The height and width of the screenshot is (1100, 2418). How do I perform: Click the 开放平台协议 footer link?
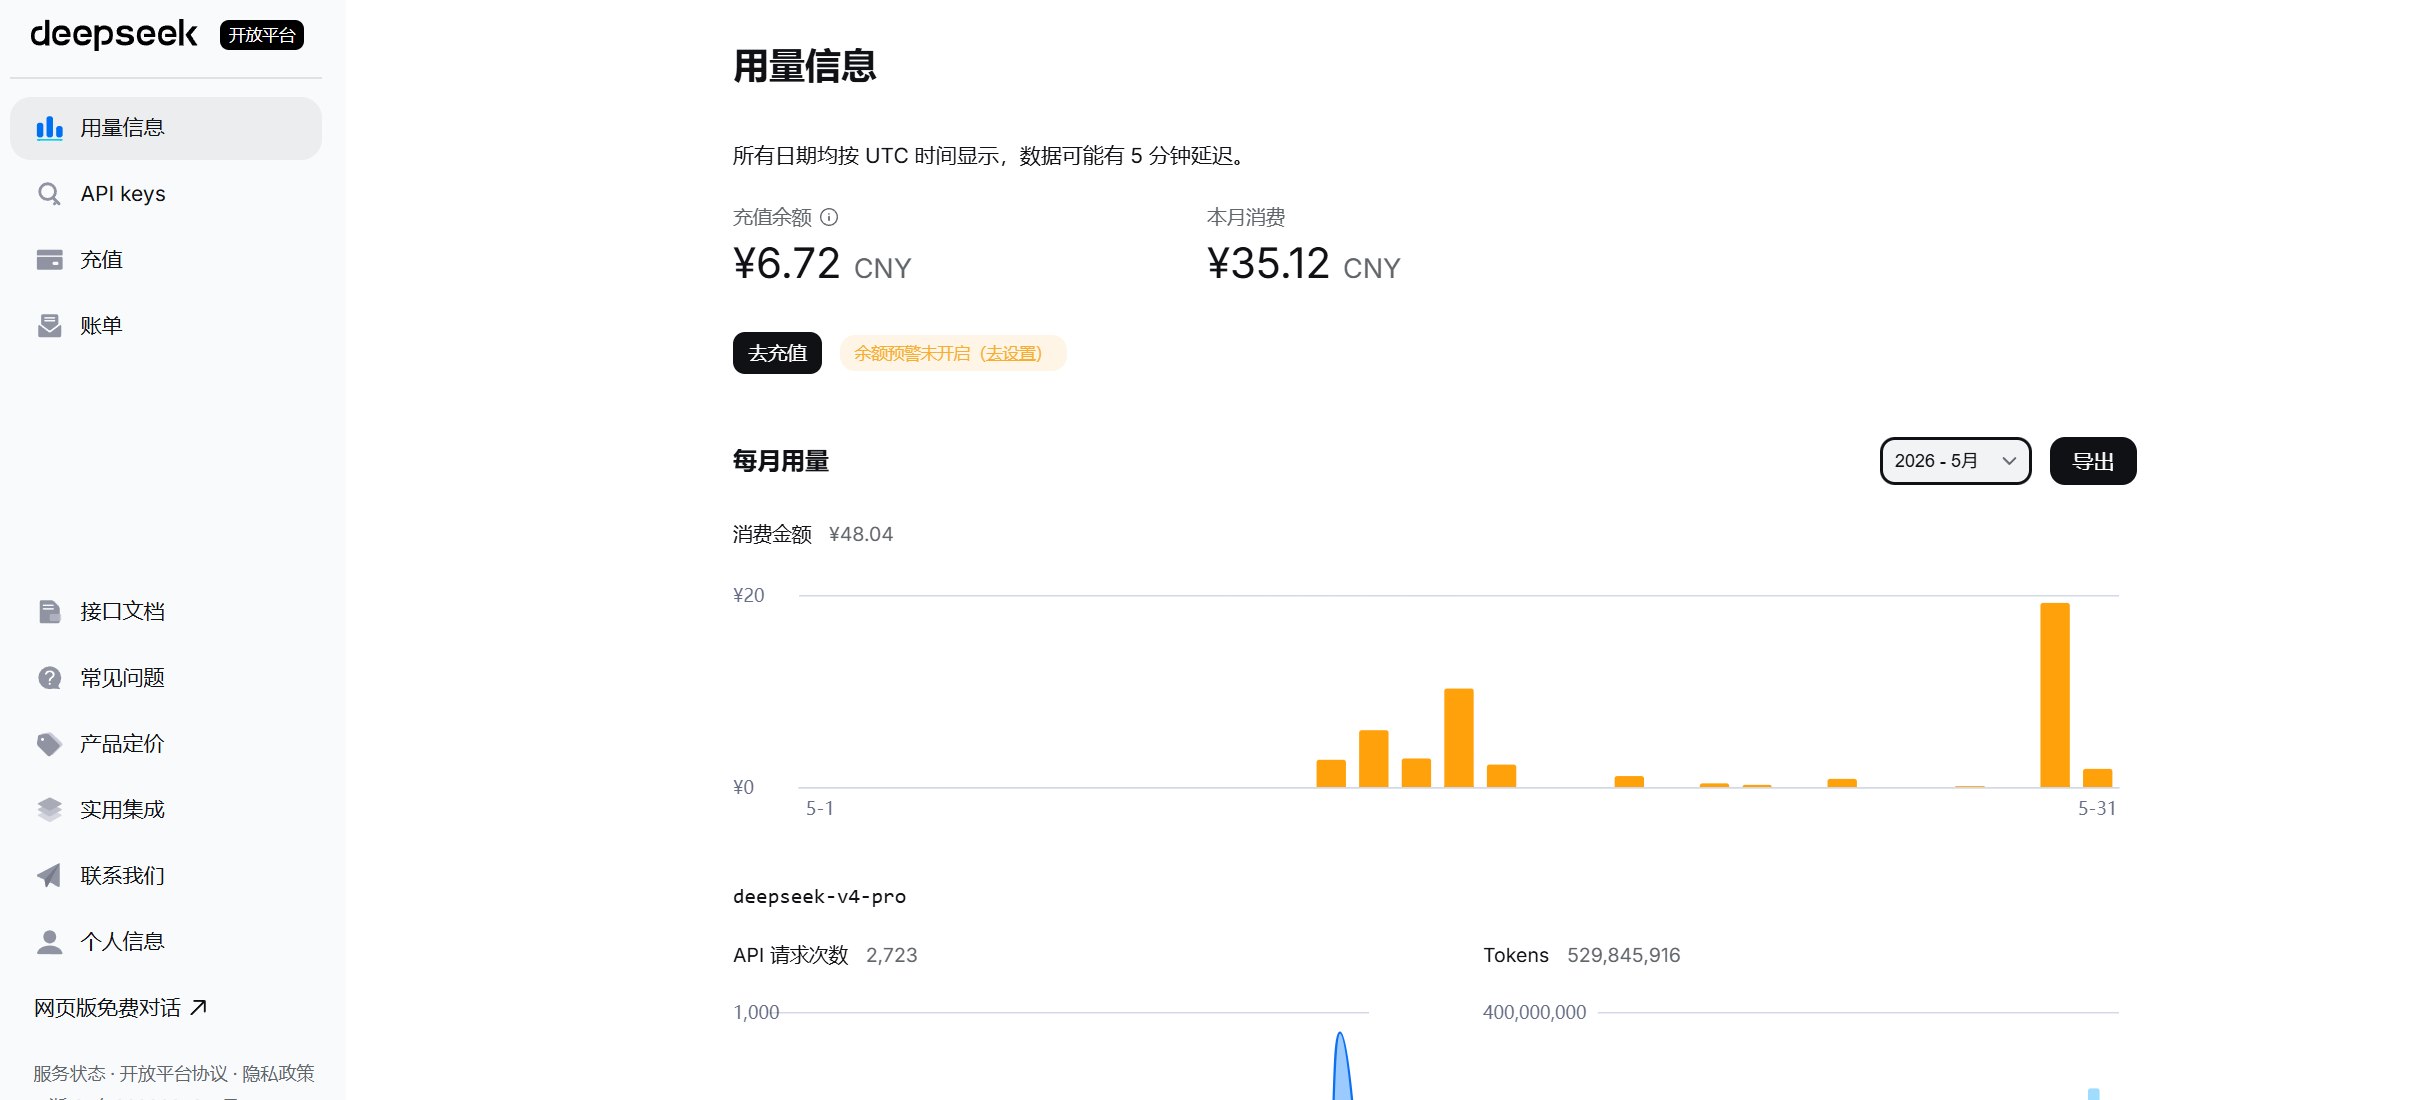click(174, 1074)
